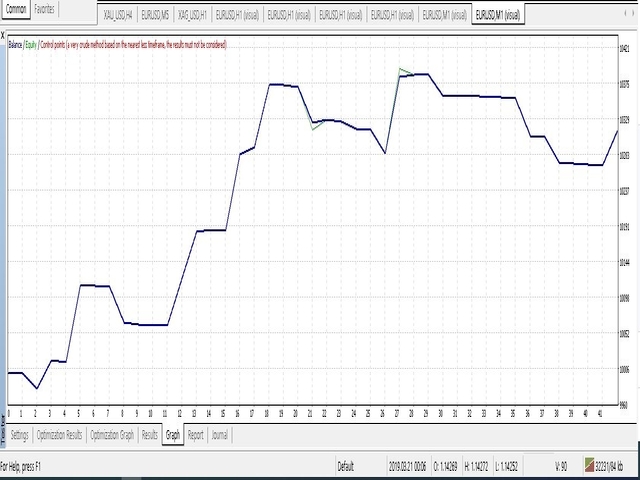Screen dimensions: 640x480
Task: Click the Default profile in status bar
Action: pos(346,466)
